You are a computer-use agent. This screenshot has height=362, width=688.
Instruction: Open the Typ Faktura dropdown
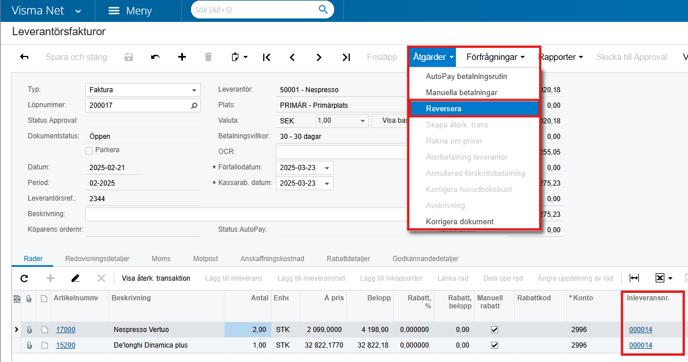[x=194, y=90]
